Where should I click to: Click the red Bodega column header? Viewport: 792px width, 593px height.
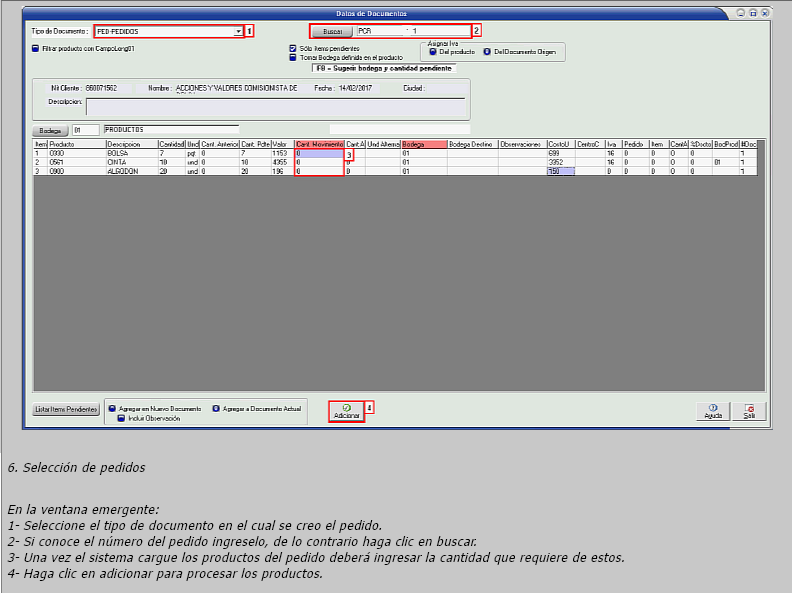[423, 144]
